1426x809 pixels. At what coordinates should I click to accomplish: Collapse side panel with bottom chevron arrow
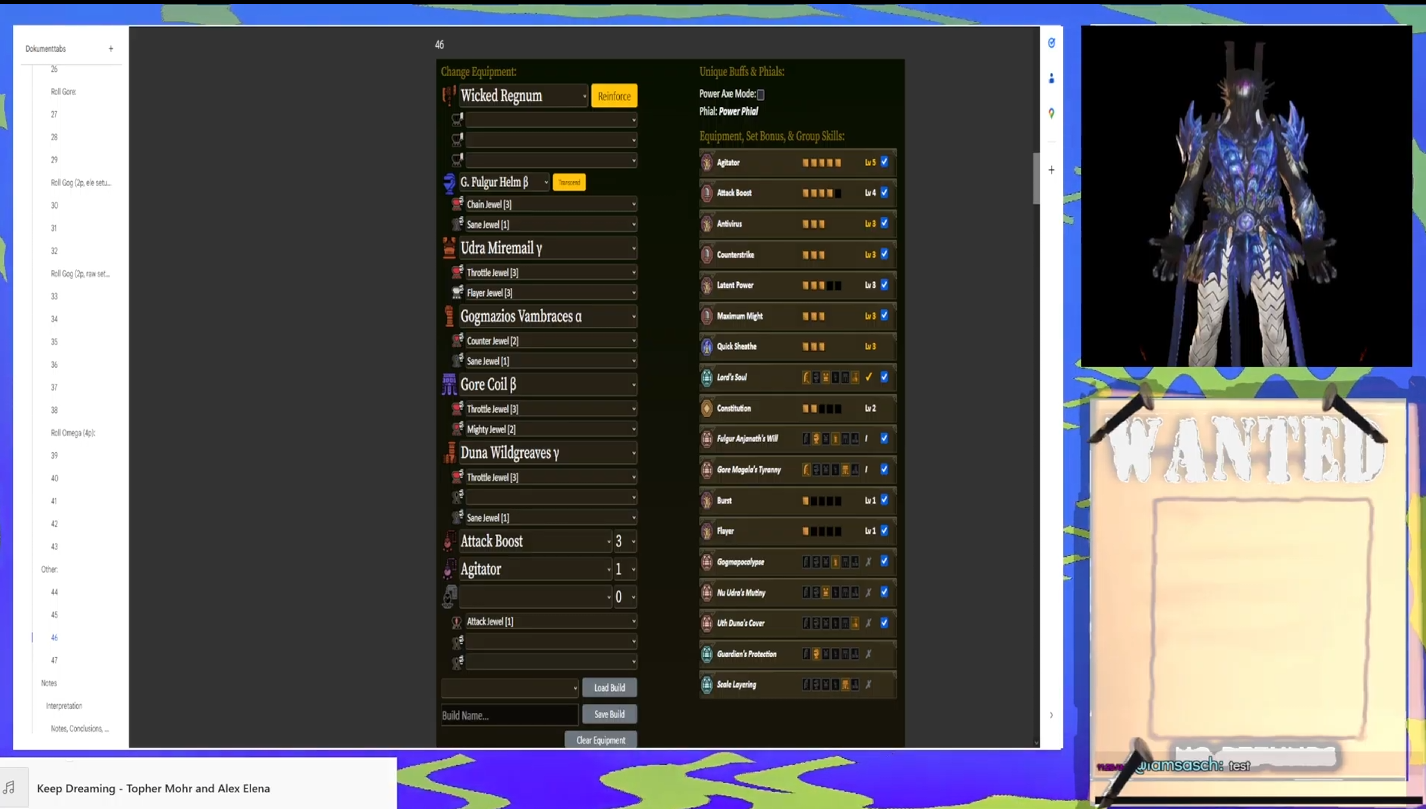tap(1051, 715)
